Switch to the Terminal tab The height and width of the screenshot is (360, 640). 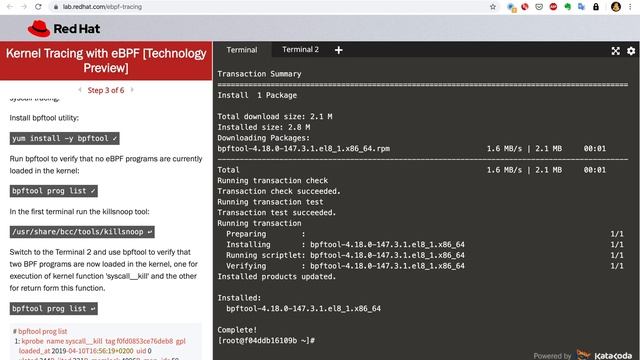(242, 50)
